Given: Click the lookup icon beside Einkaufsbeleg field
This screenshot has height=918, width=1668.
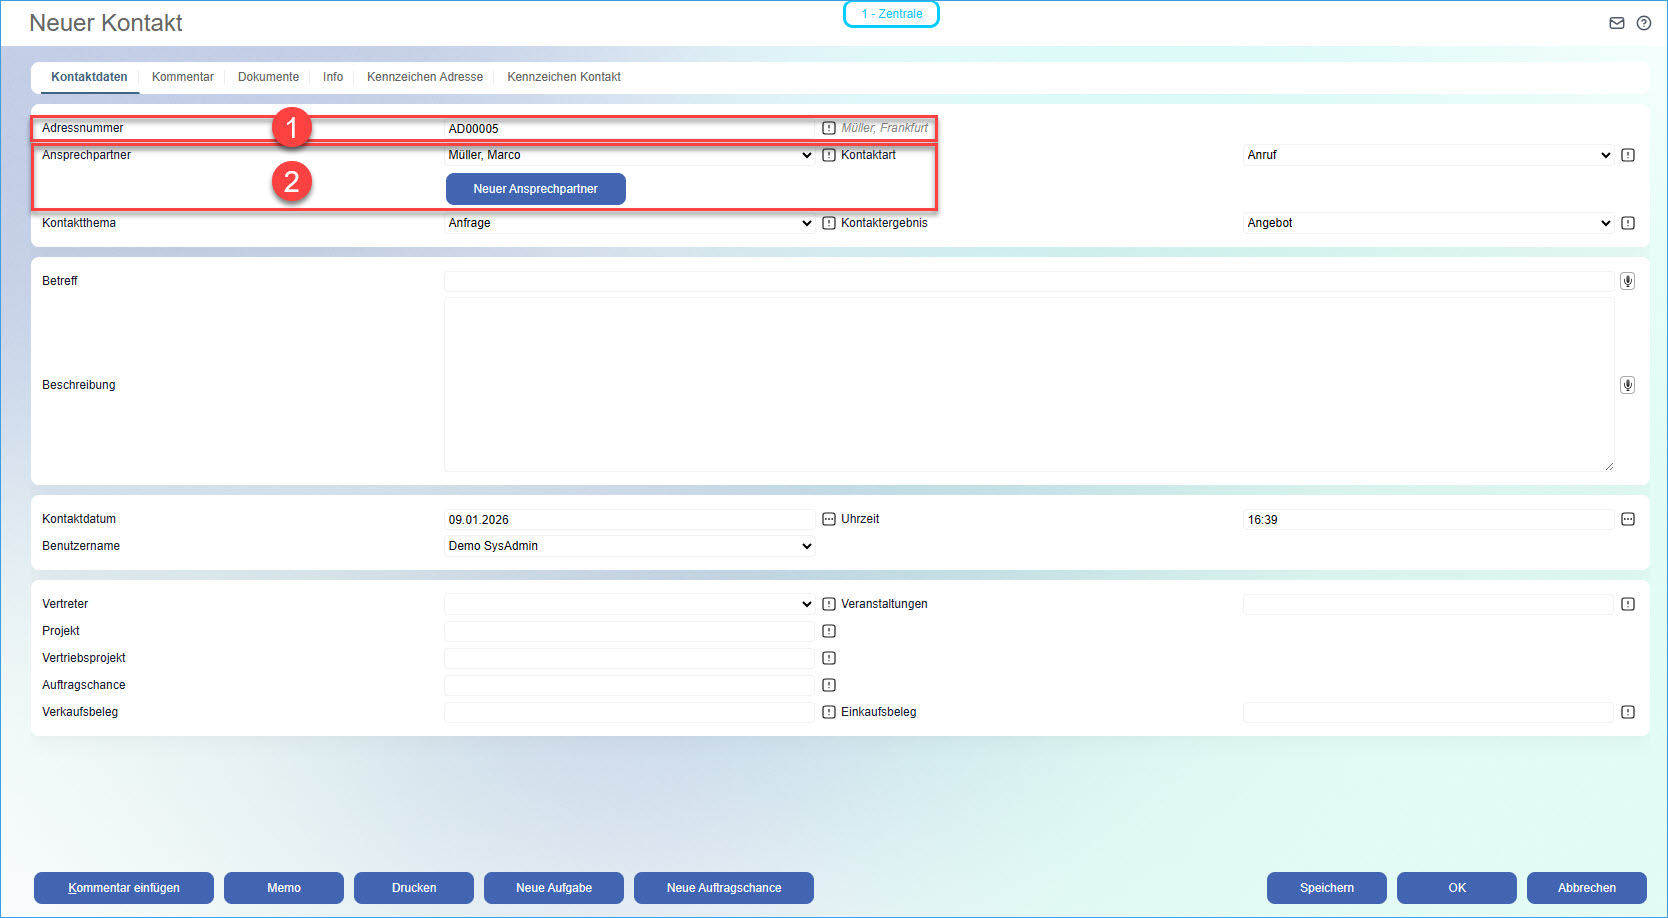Looking at the screenshot, I should pos(1627,712).
